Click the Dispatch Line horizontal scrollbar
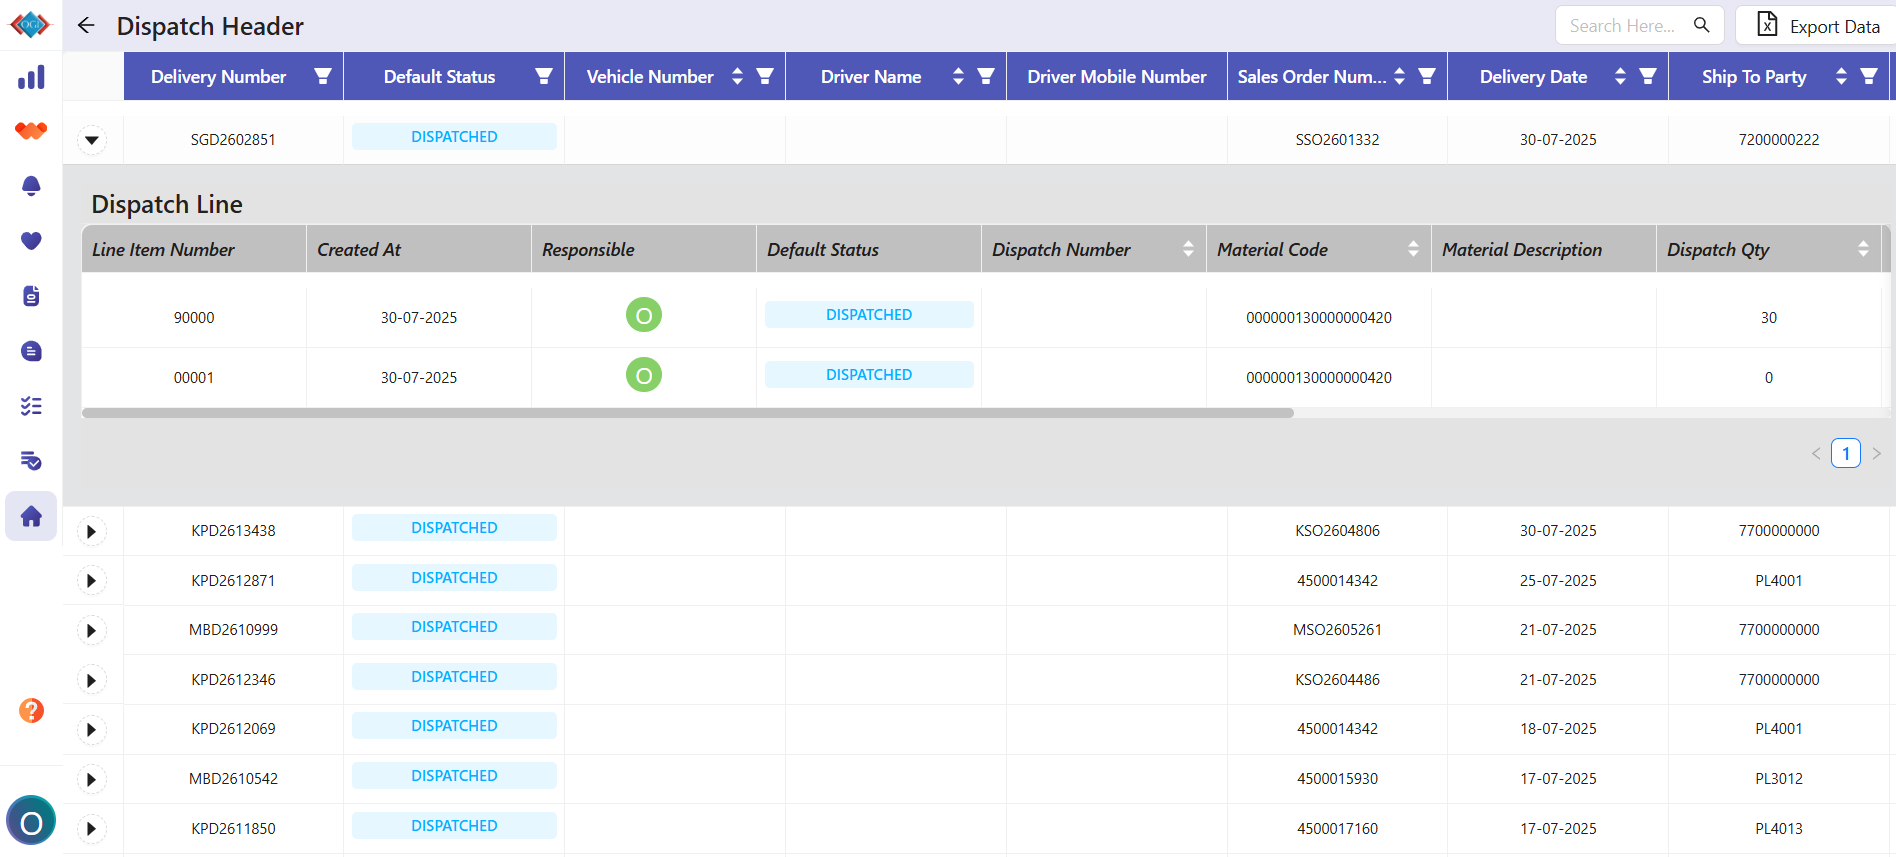This screenshot has height=857, width=1896. (x=688, y=412)
